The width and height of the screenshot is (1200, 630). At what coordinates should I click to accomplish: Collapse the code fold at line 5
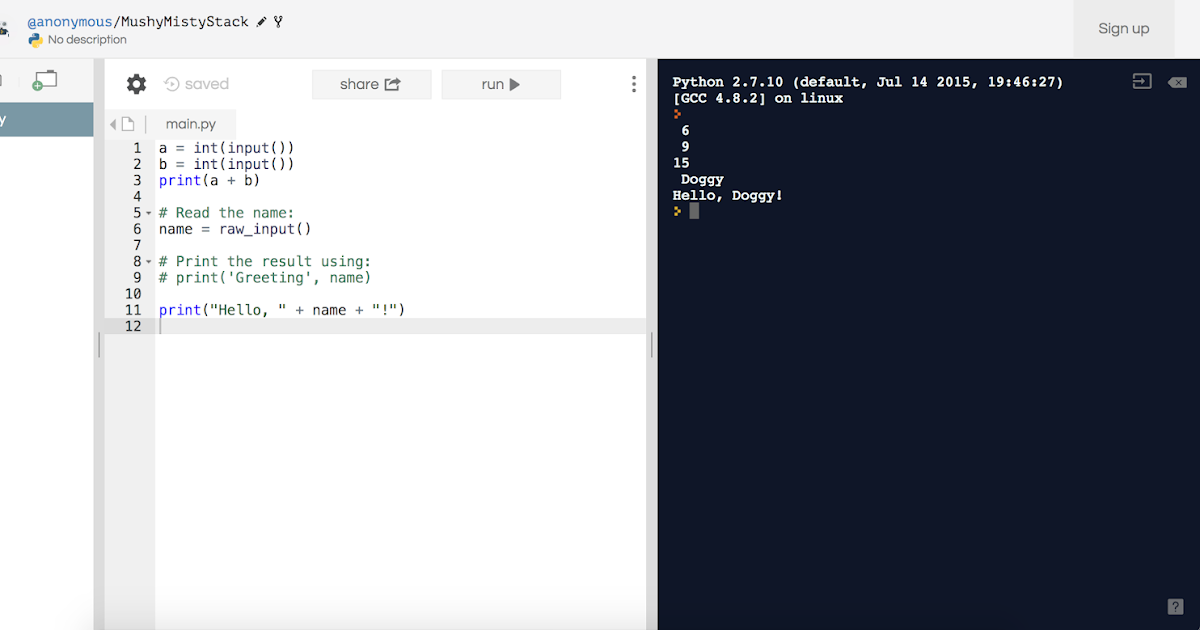pos(147,212)
